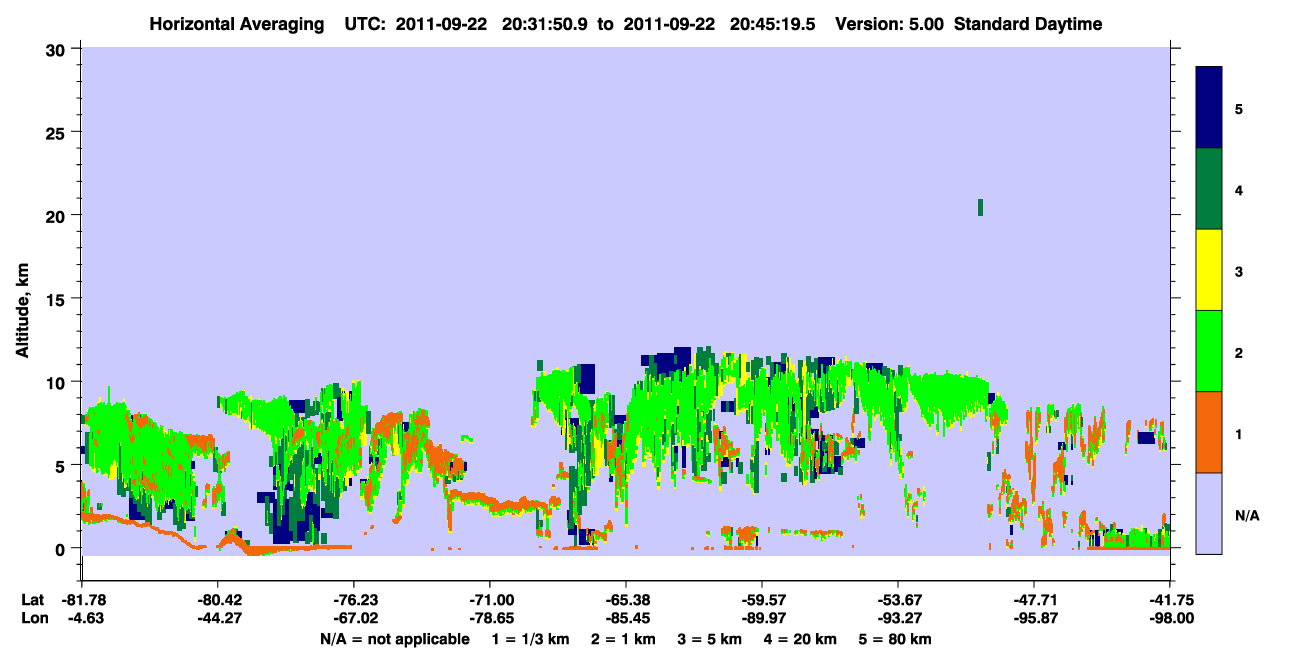This screenshot has height=667, width=1300.
Task: Click 'Standard Daytime' in the title
Action: coord(1028,25)
